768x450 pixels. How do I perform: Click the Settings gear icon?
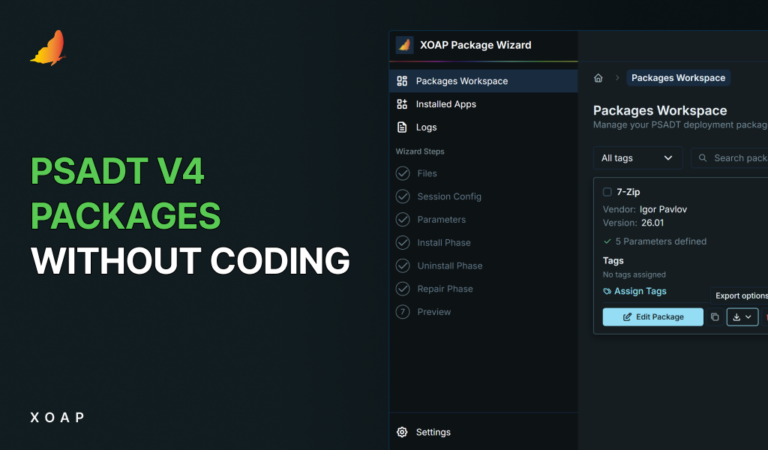(x=402, y=432)
